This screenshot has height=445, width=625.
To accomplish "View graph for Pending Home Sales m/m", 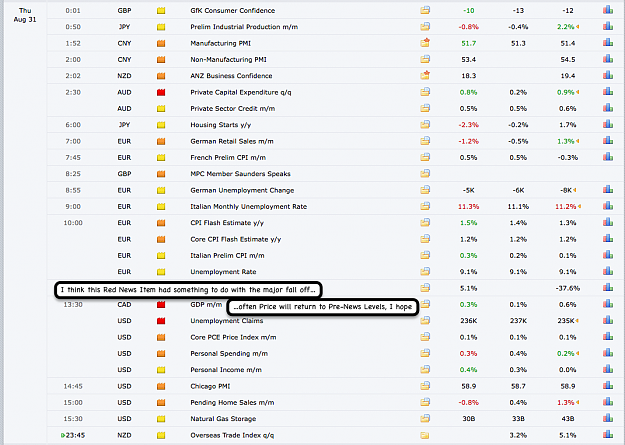I will [x=608, y=402].
